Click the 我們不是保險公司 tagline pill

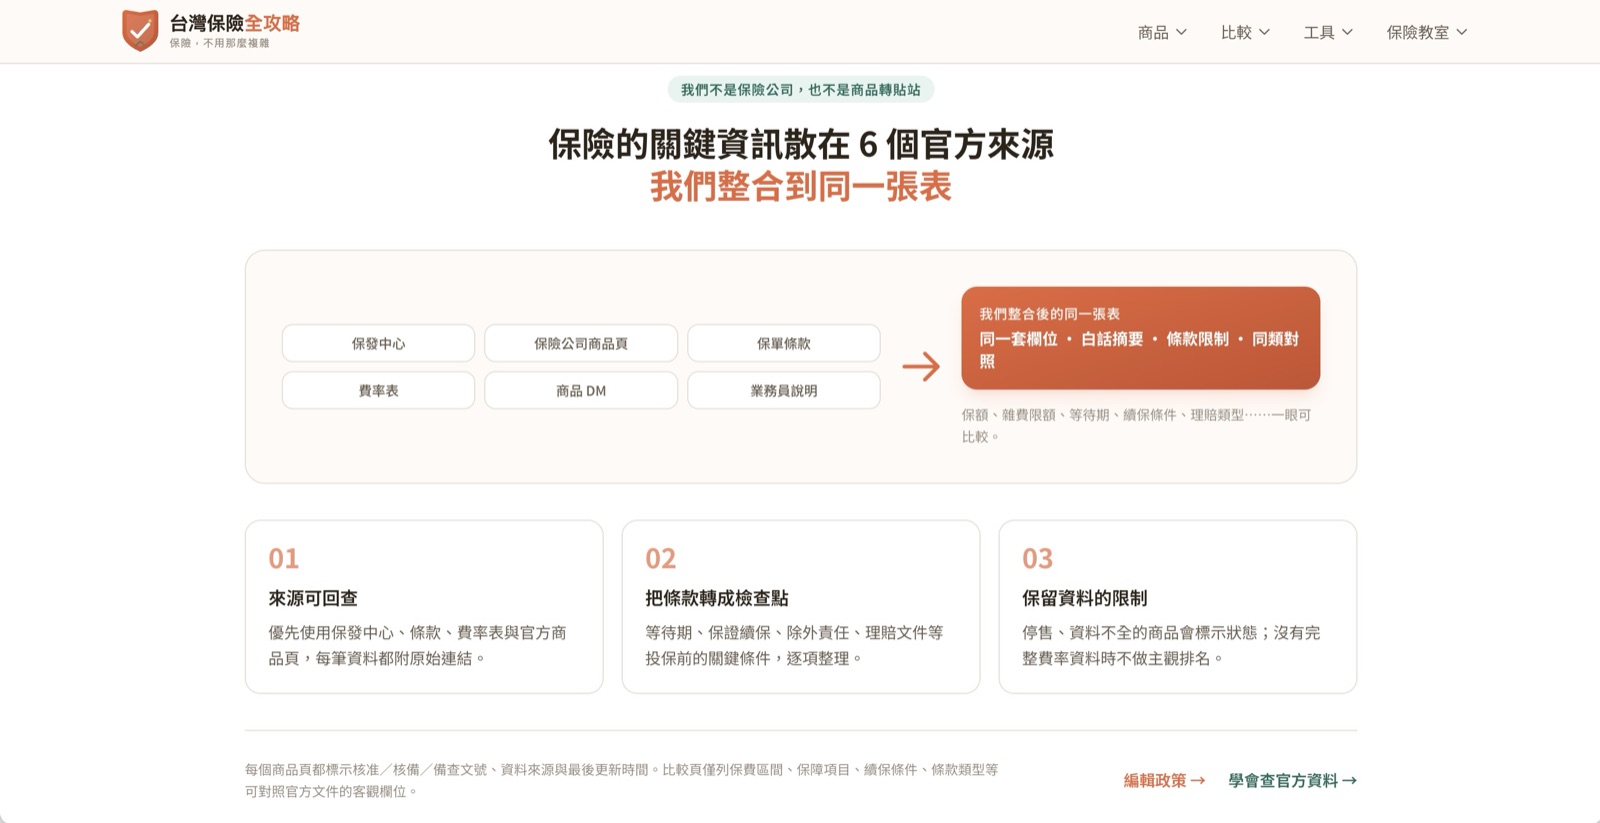(x=801, y=90)
